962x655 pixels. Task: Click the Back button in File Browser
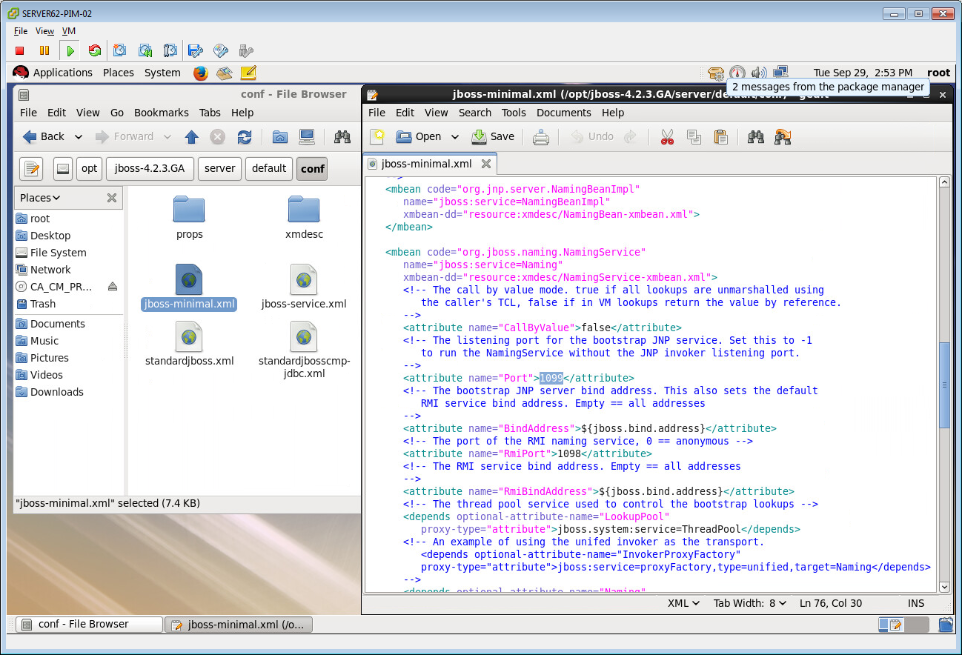click(44, 137)
